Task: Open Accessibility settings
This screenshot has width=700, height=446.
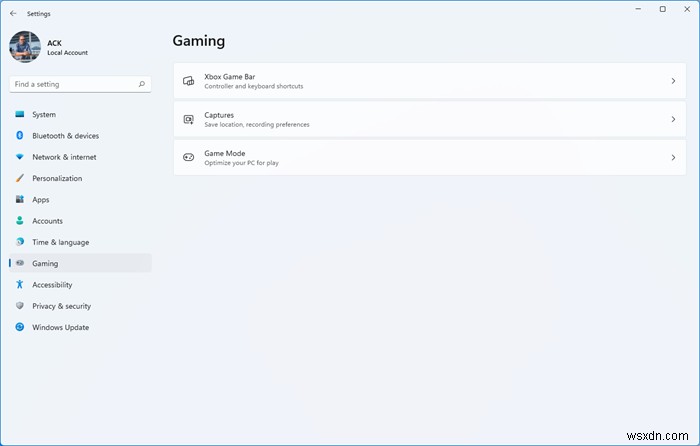Action: point(80,285)
